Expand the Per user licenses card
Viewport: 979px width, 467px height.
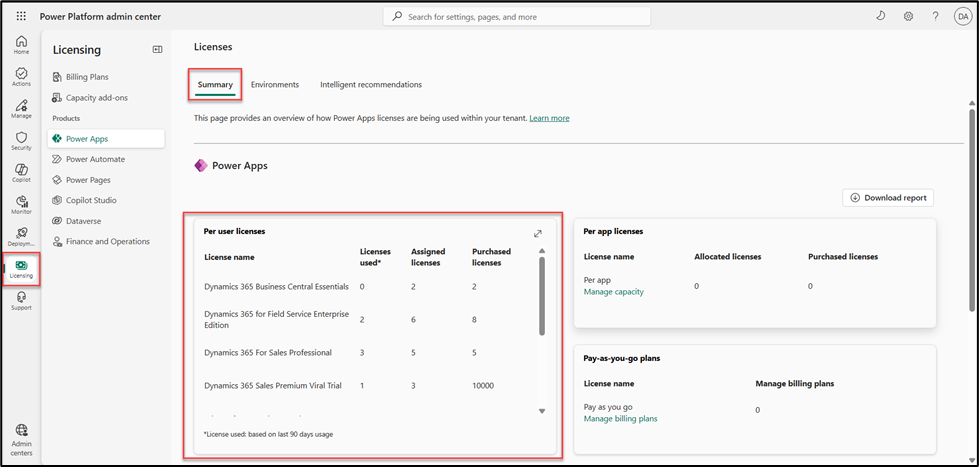538,234
